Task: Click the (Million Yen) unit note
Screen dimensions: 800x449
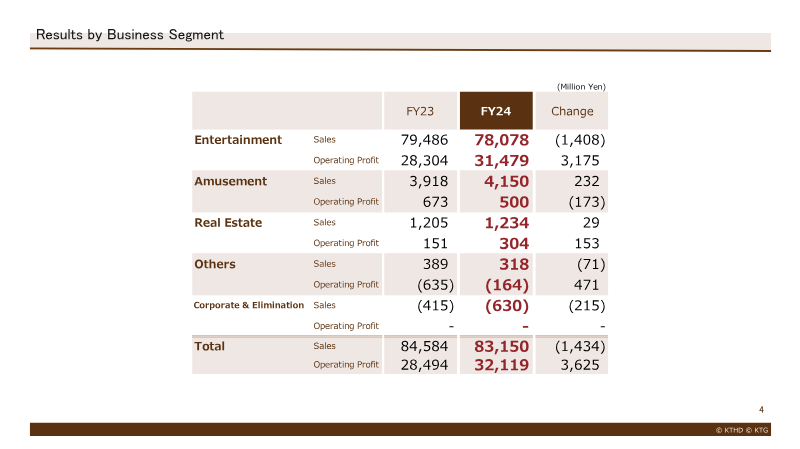Action: pyautogui.click(x=581, y=87)
